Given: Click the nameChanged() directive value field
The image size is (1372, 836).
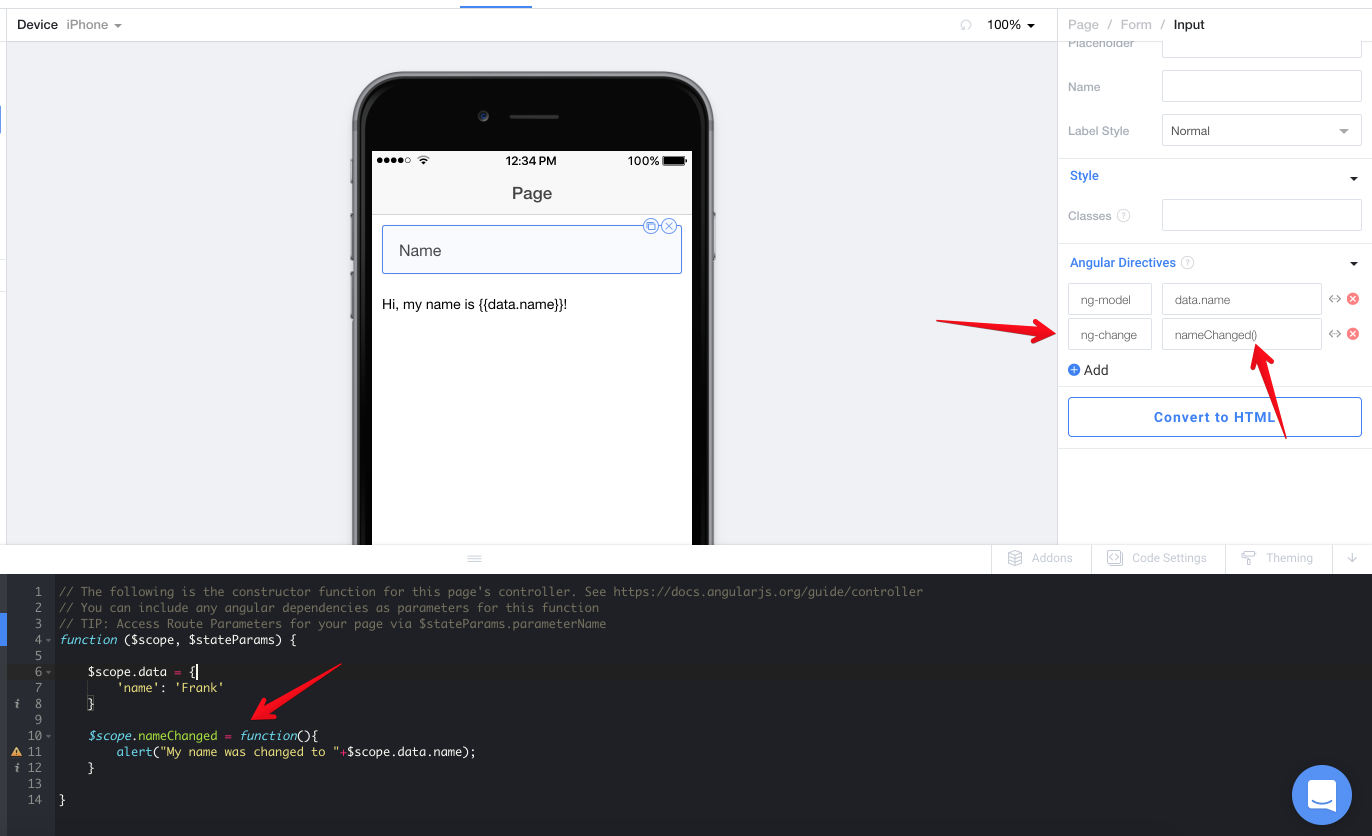Looking at the screenshot, I should [1241, 334].
